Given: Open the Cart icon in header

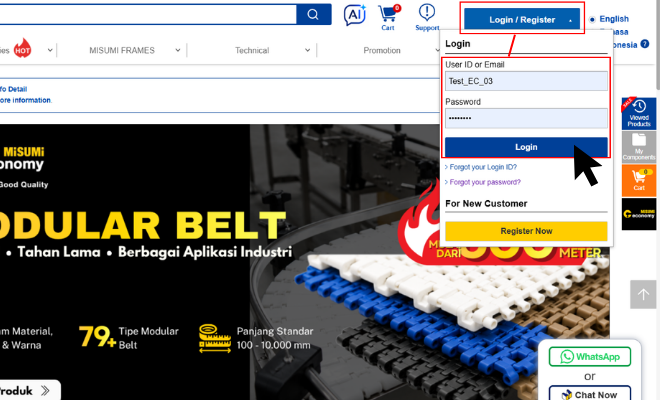Looking at the screenshot, I should pos(389,18).
